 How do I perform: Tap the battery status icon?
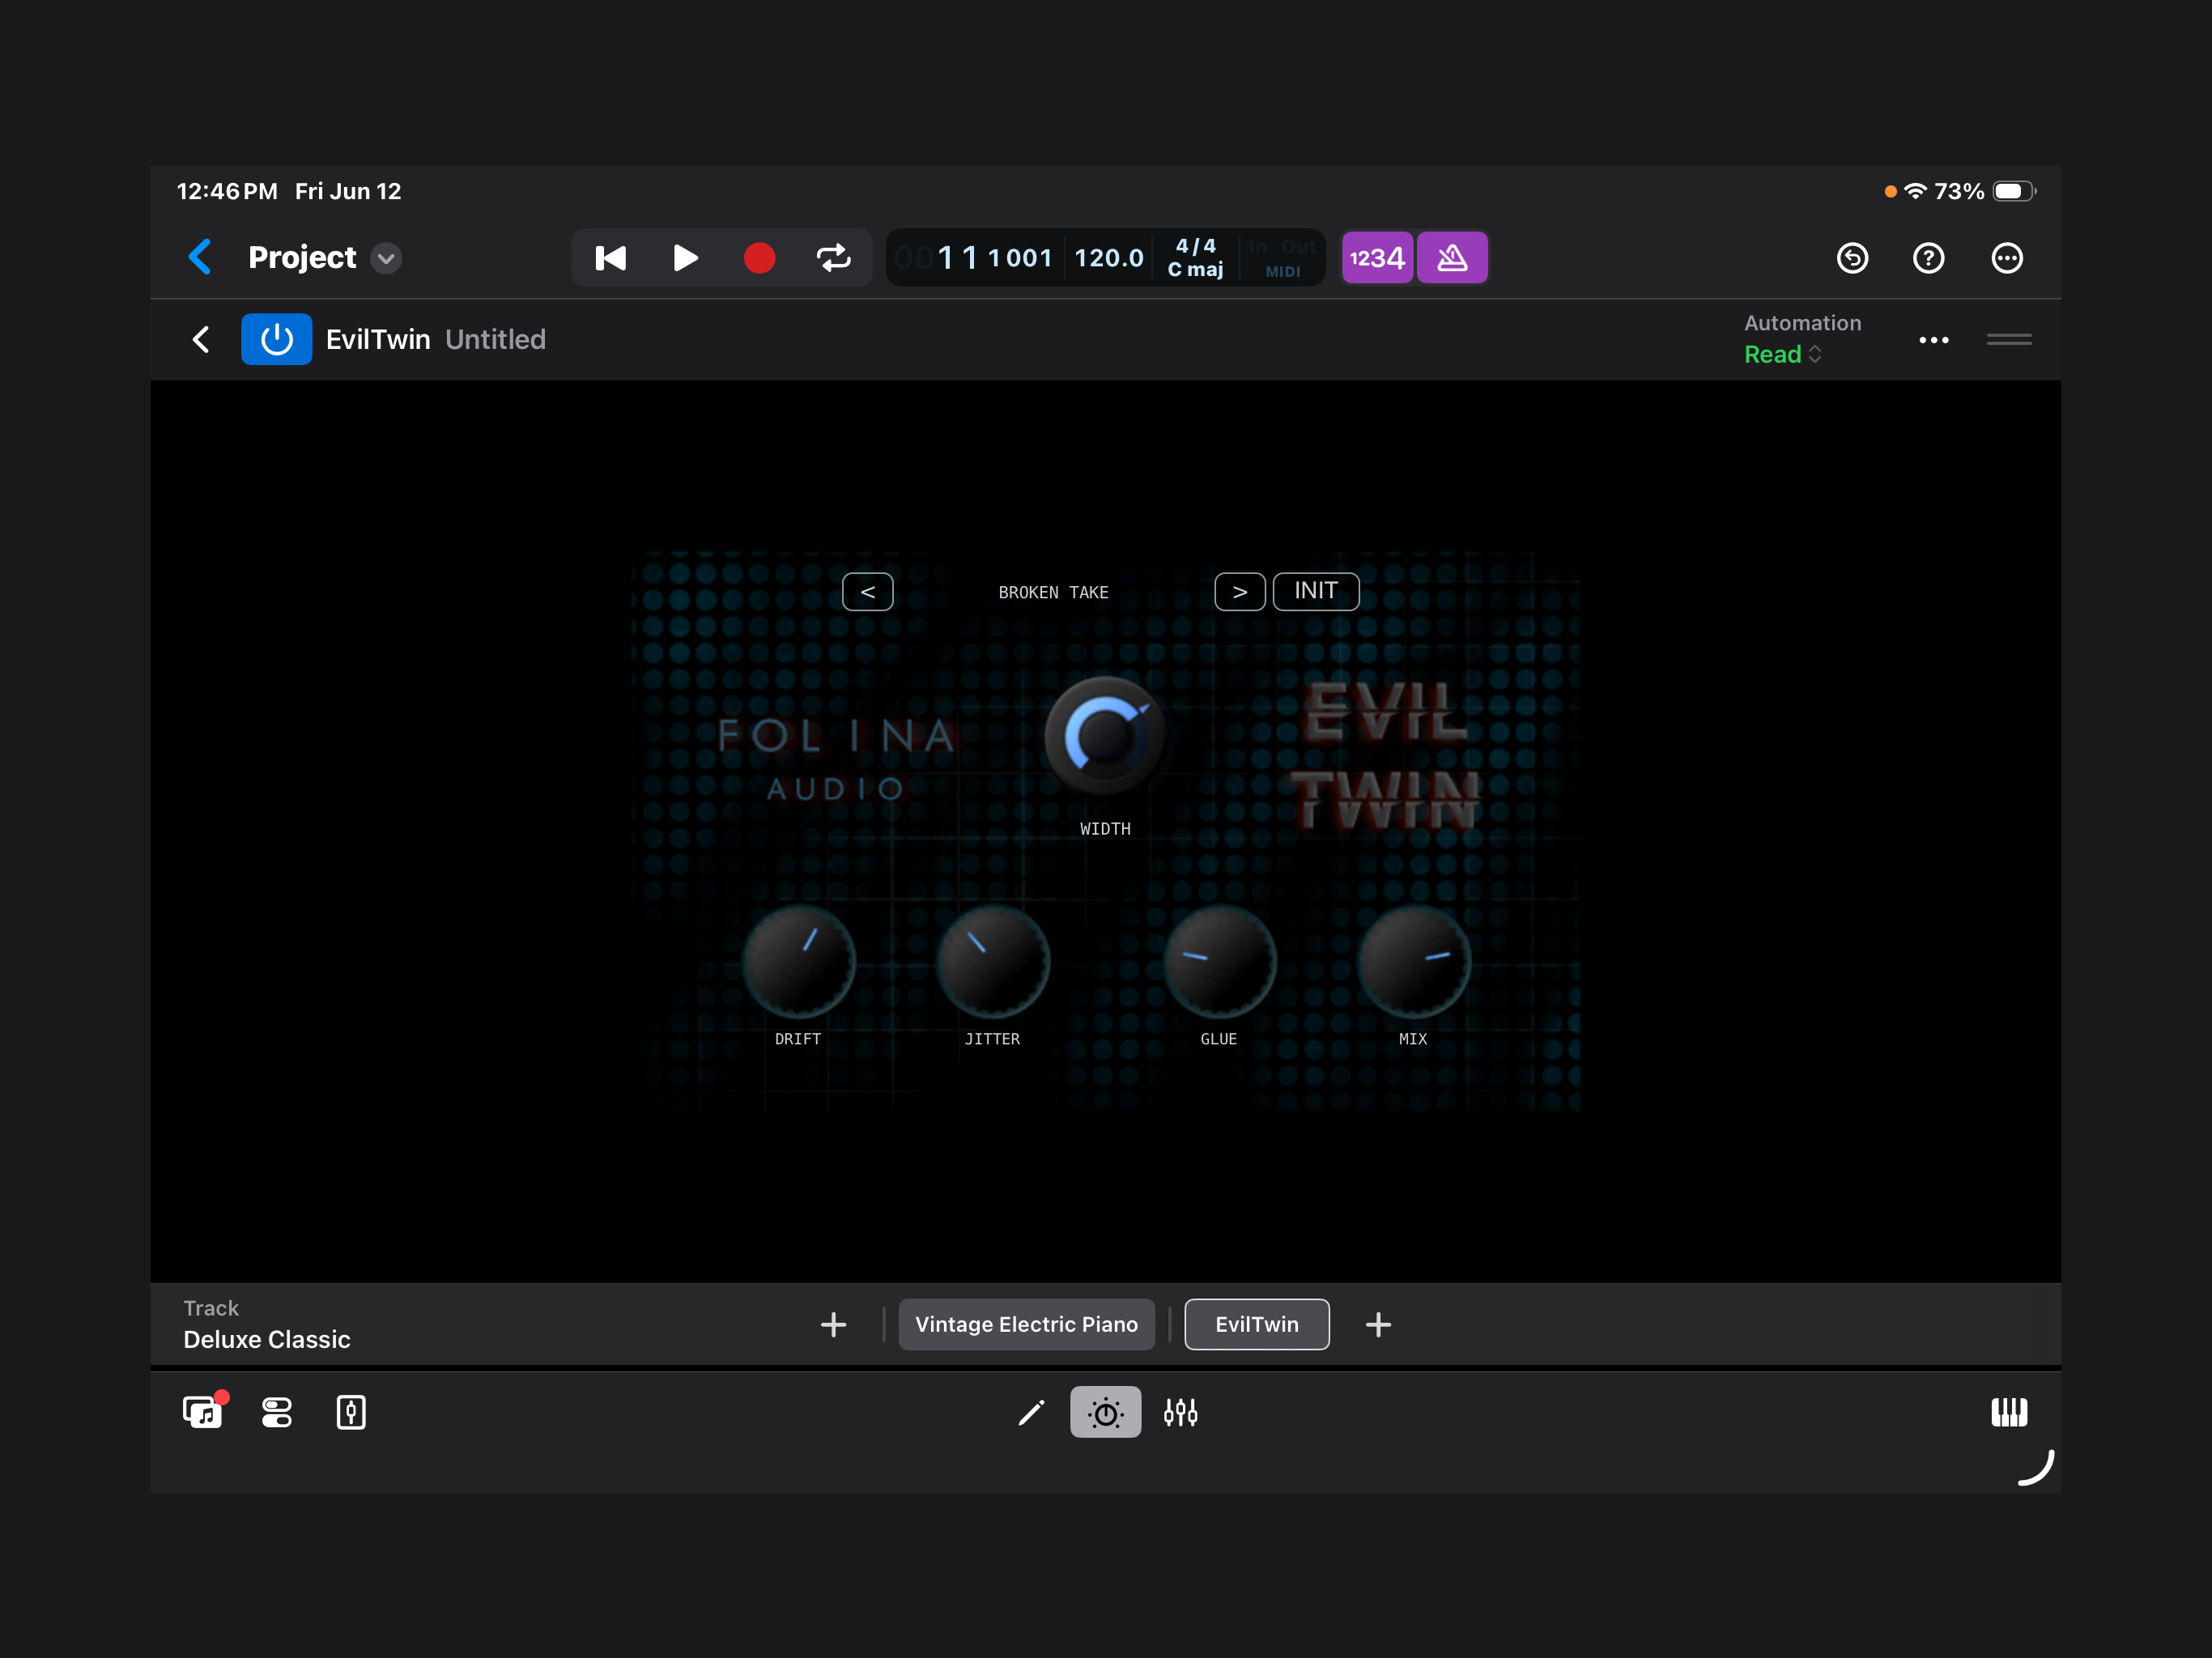(x=2014, y=191)
